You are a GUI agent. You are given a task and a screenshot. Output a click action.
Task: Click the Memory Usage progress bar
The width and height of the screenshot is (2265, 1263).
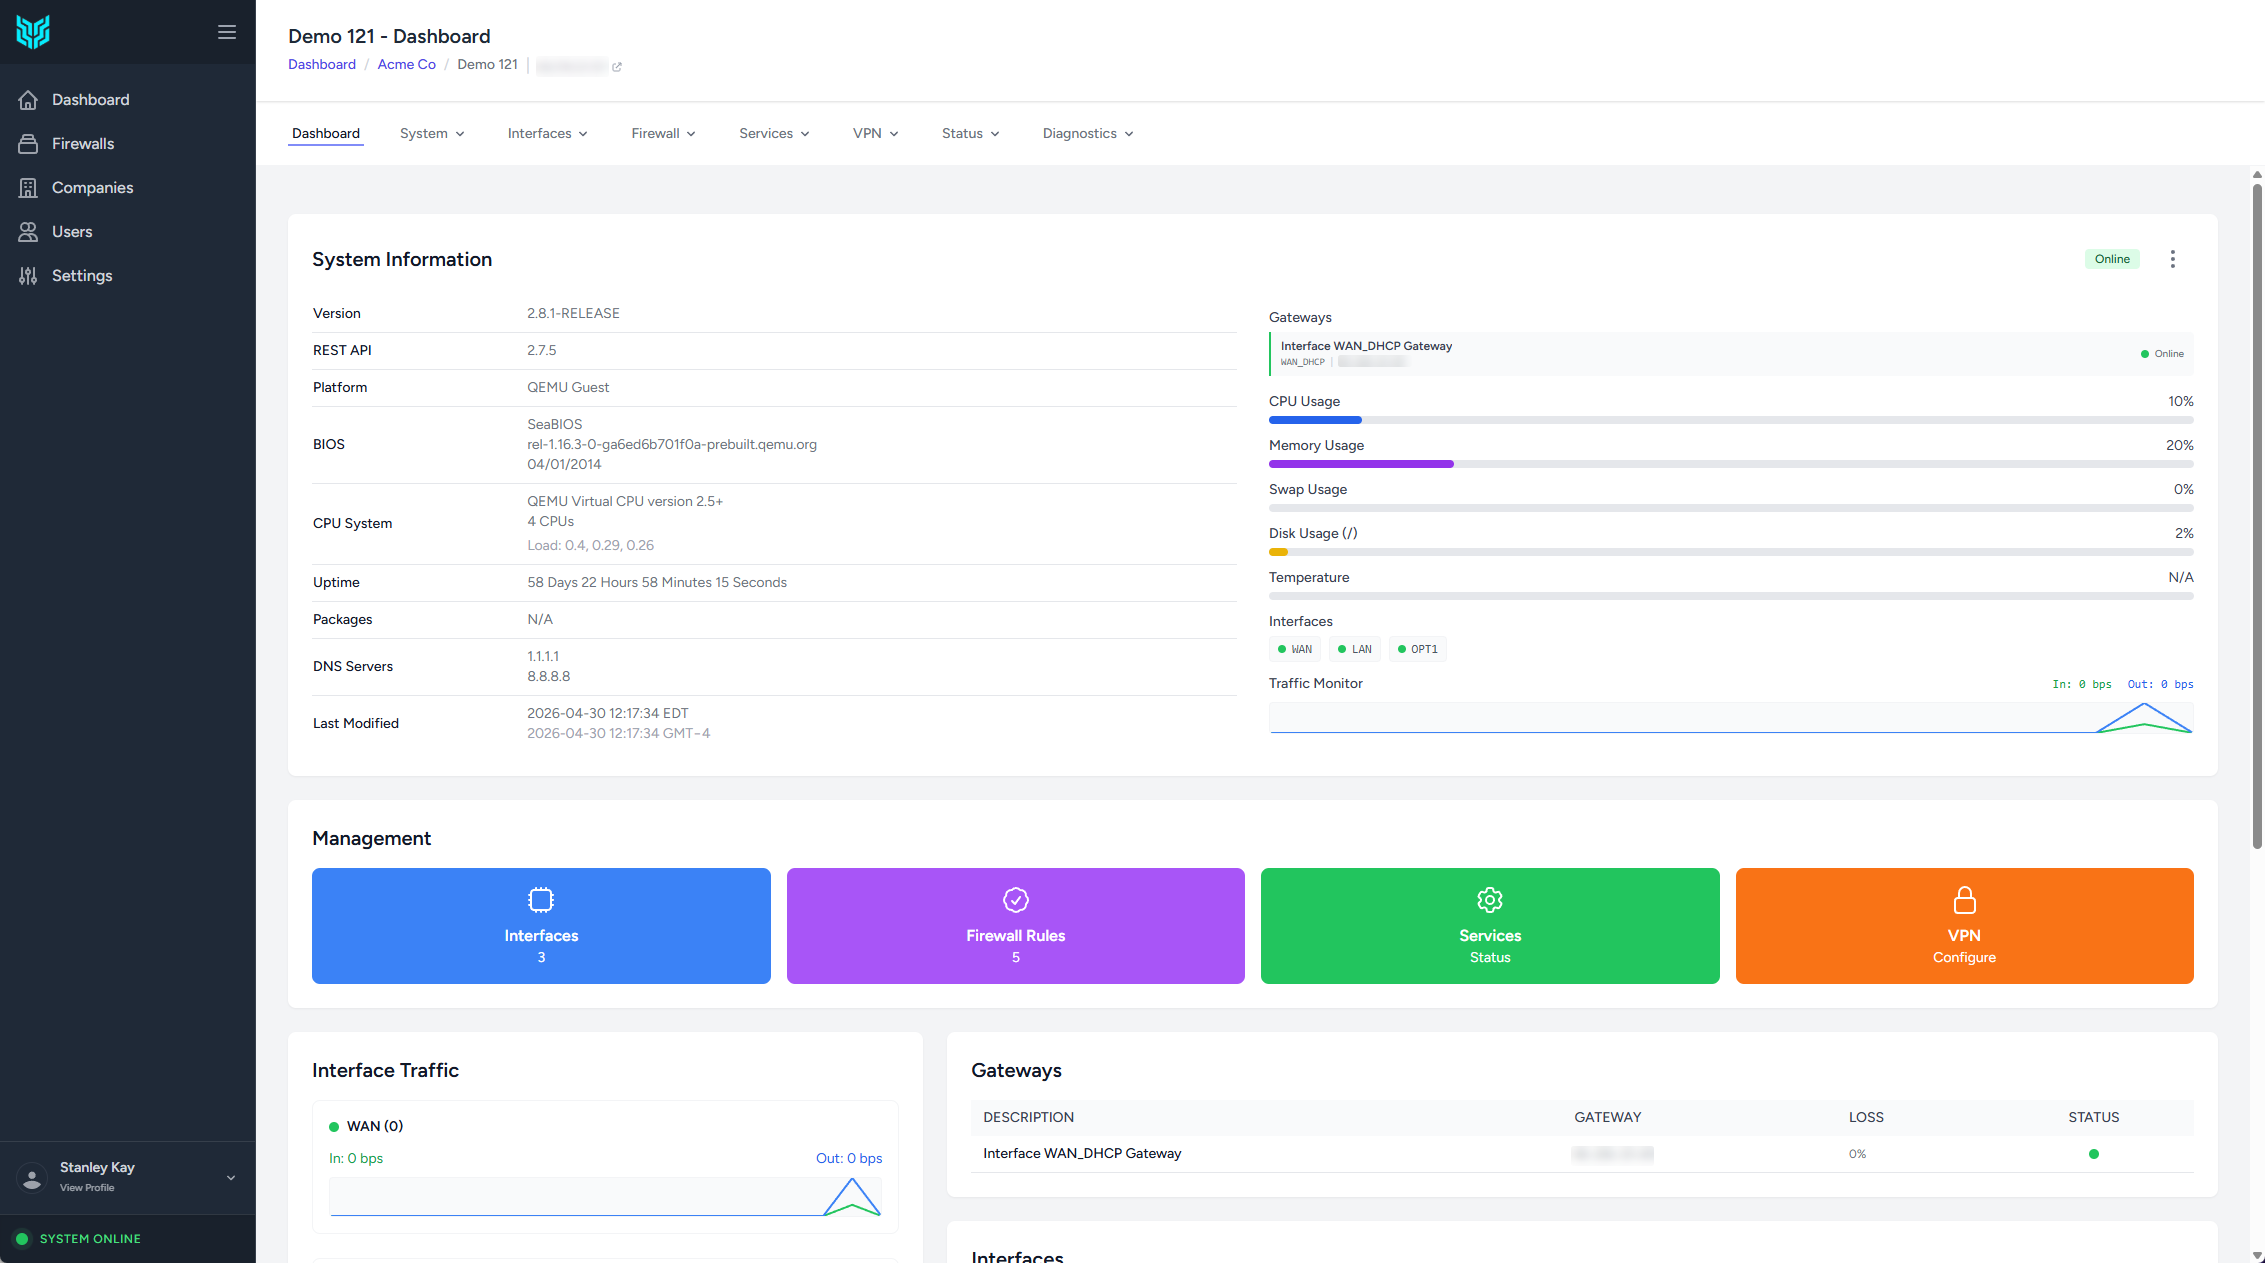(1731, 464)
